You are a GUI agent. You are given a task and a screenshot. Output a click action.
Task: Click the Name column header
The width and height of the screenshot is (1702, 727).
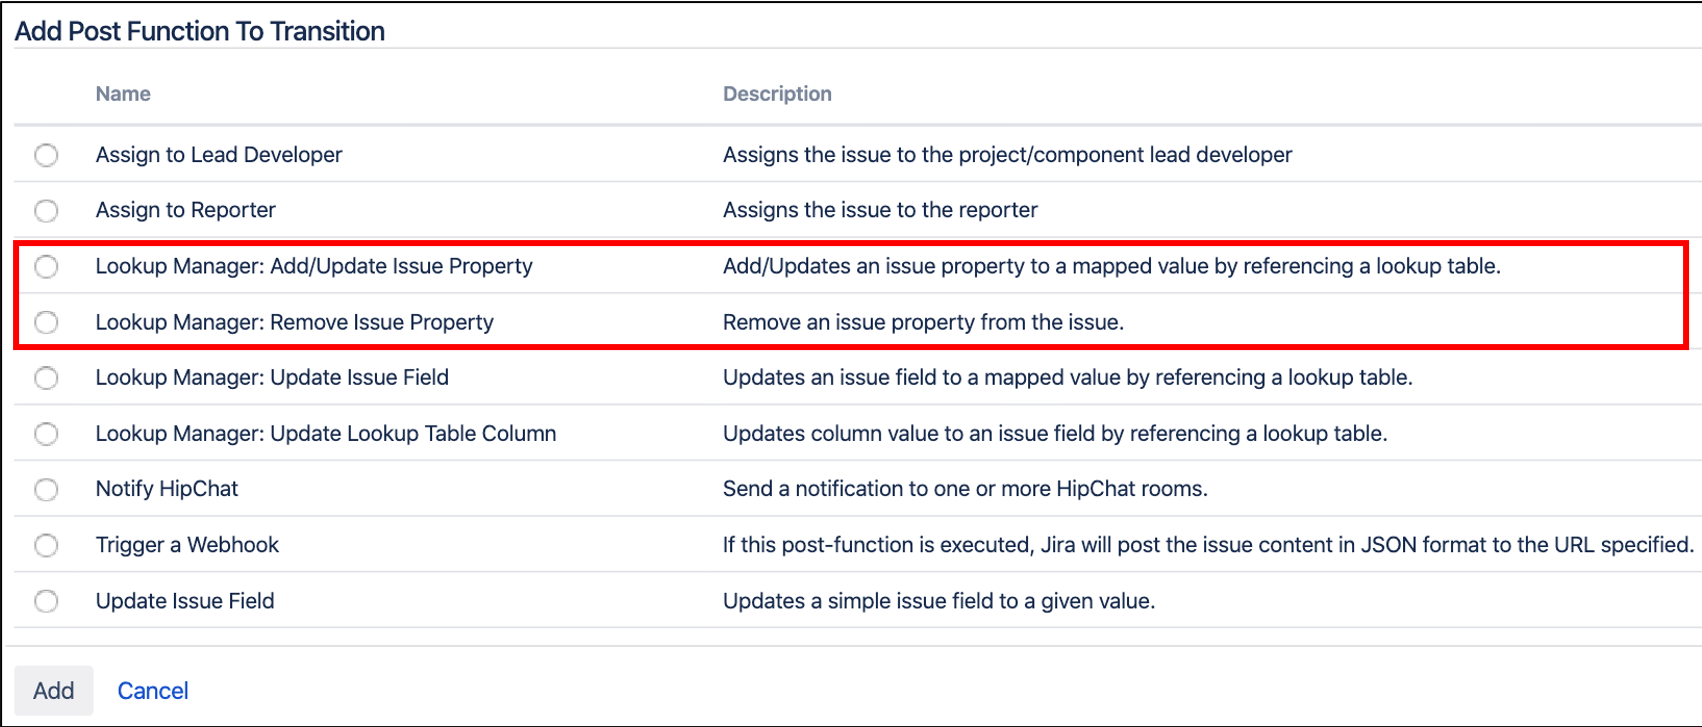123,94
